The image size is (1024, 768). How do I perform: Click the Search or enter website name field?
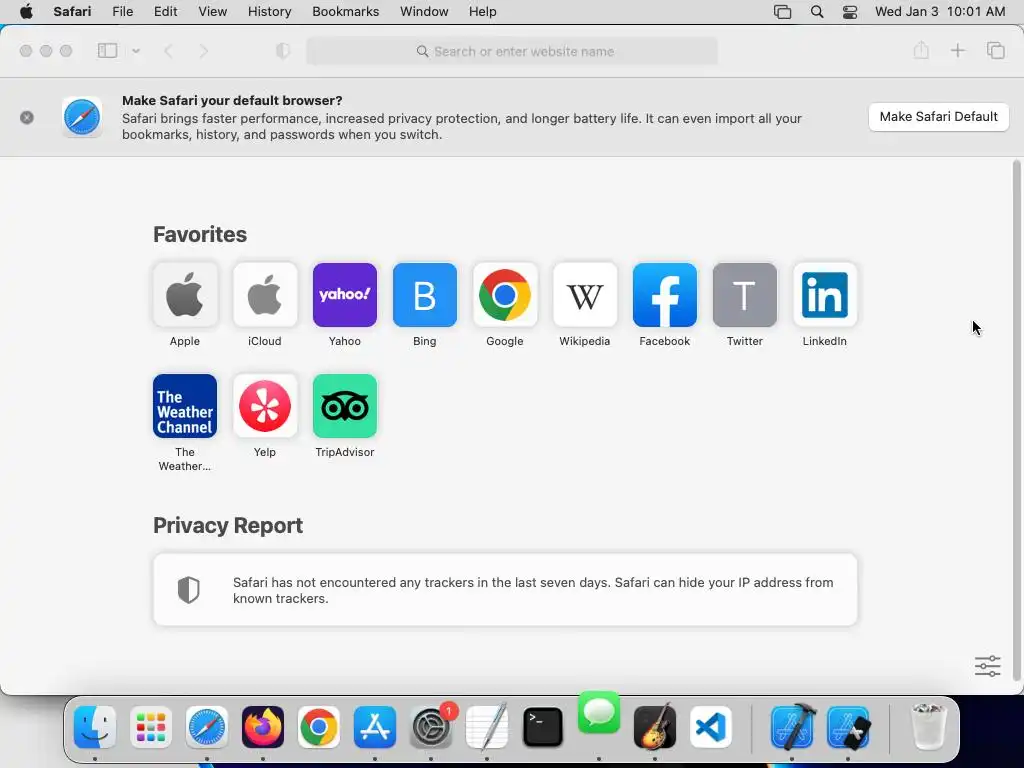coord(512,51)
